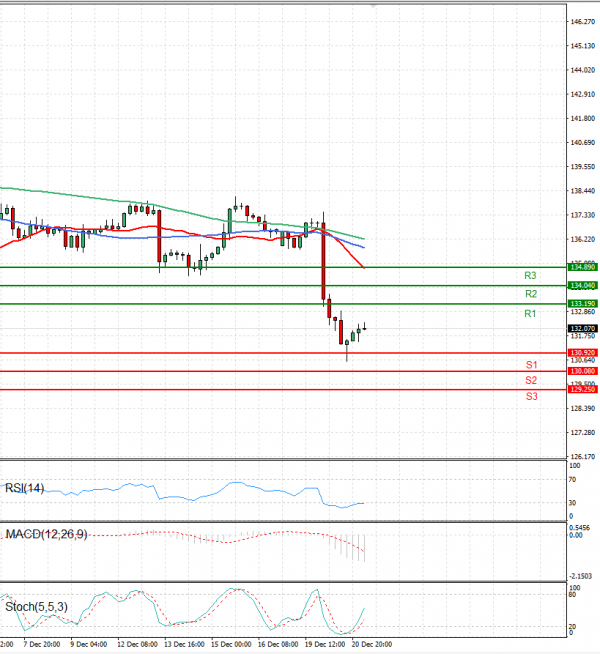600x654 pixels.
Task: Click the 0.5456 MACD scale value
Action: [x=580, y=528]
